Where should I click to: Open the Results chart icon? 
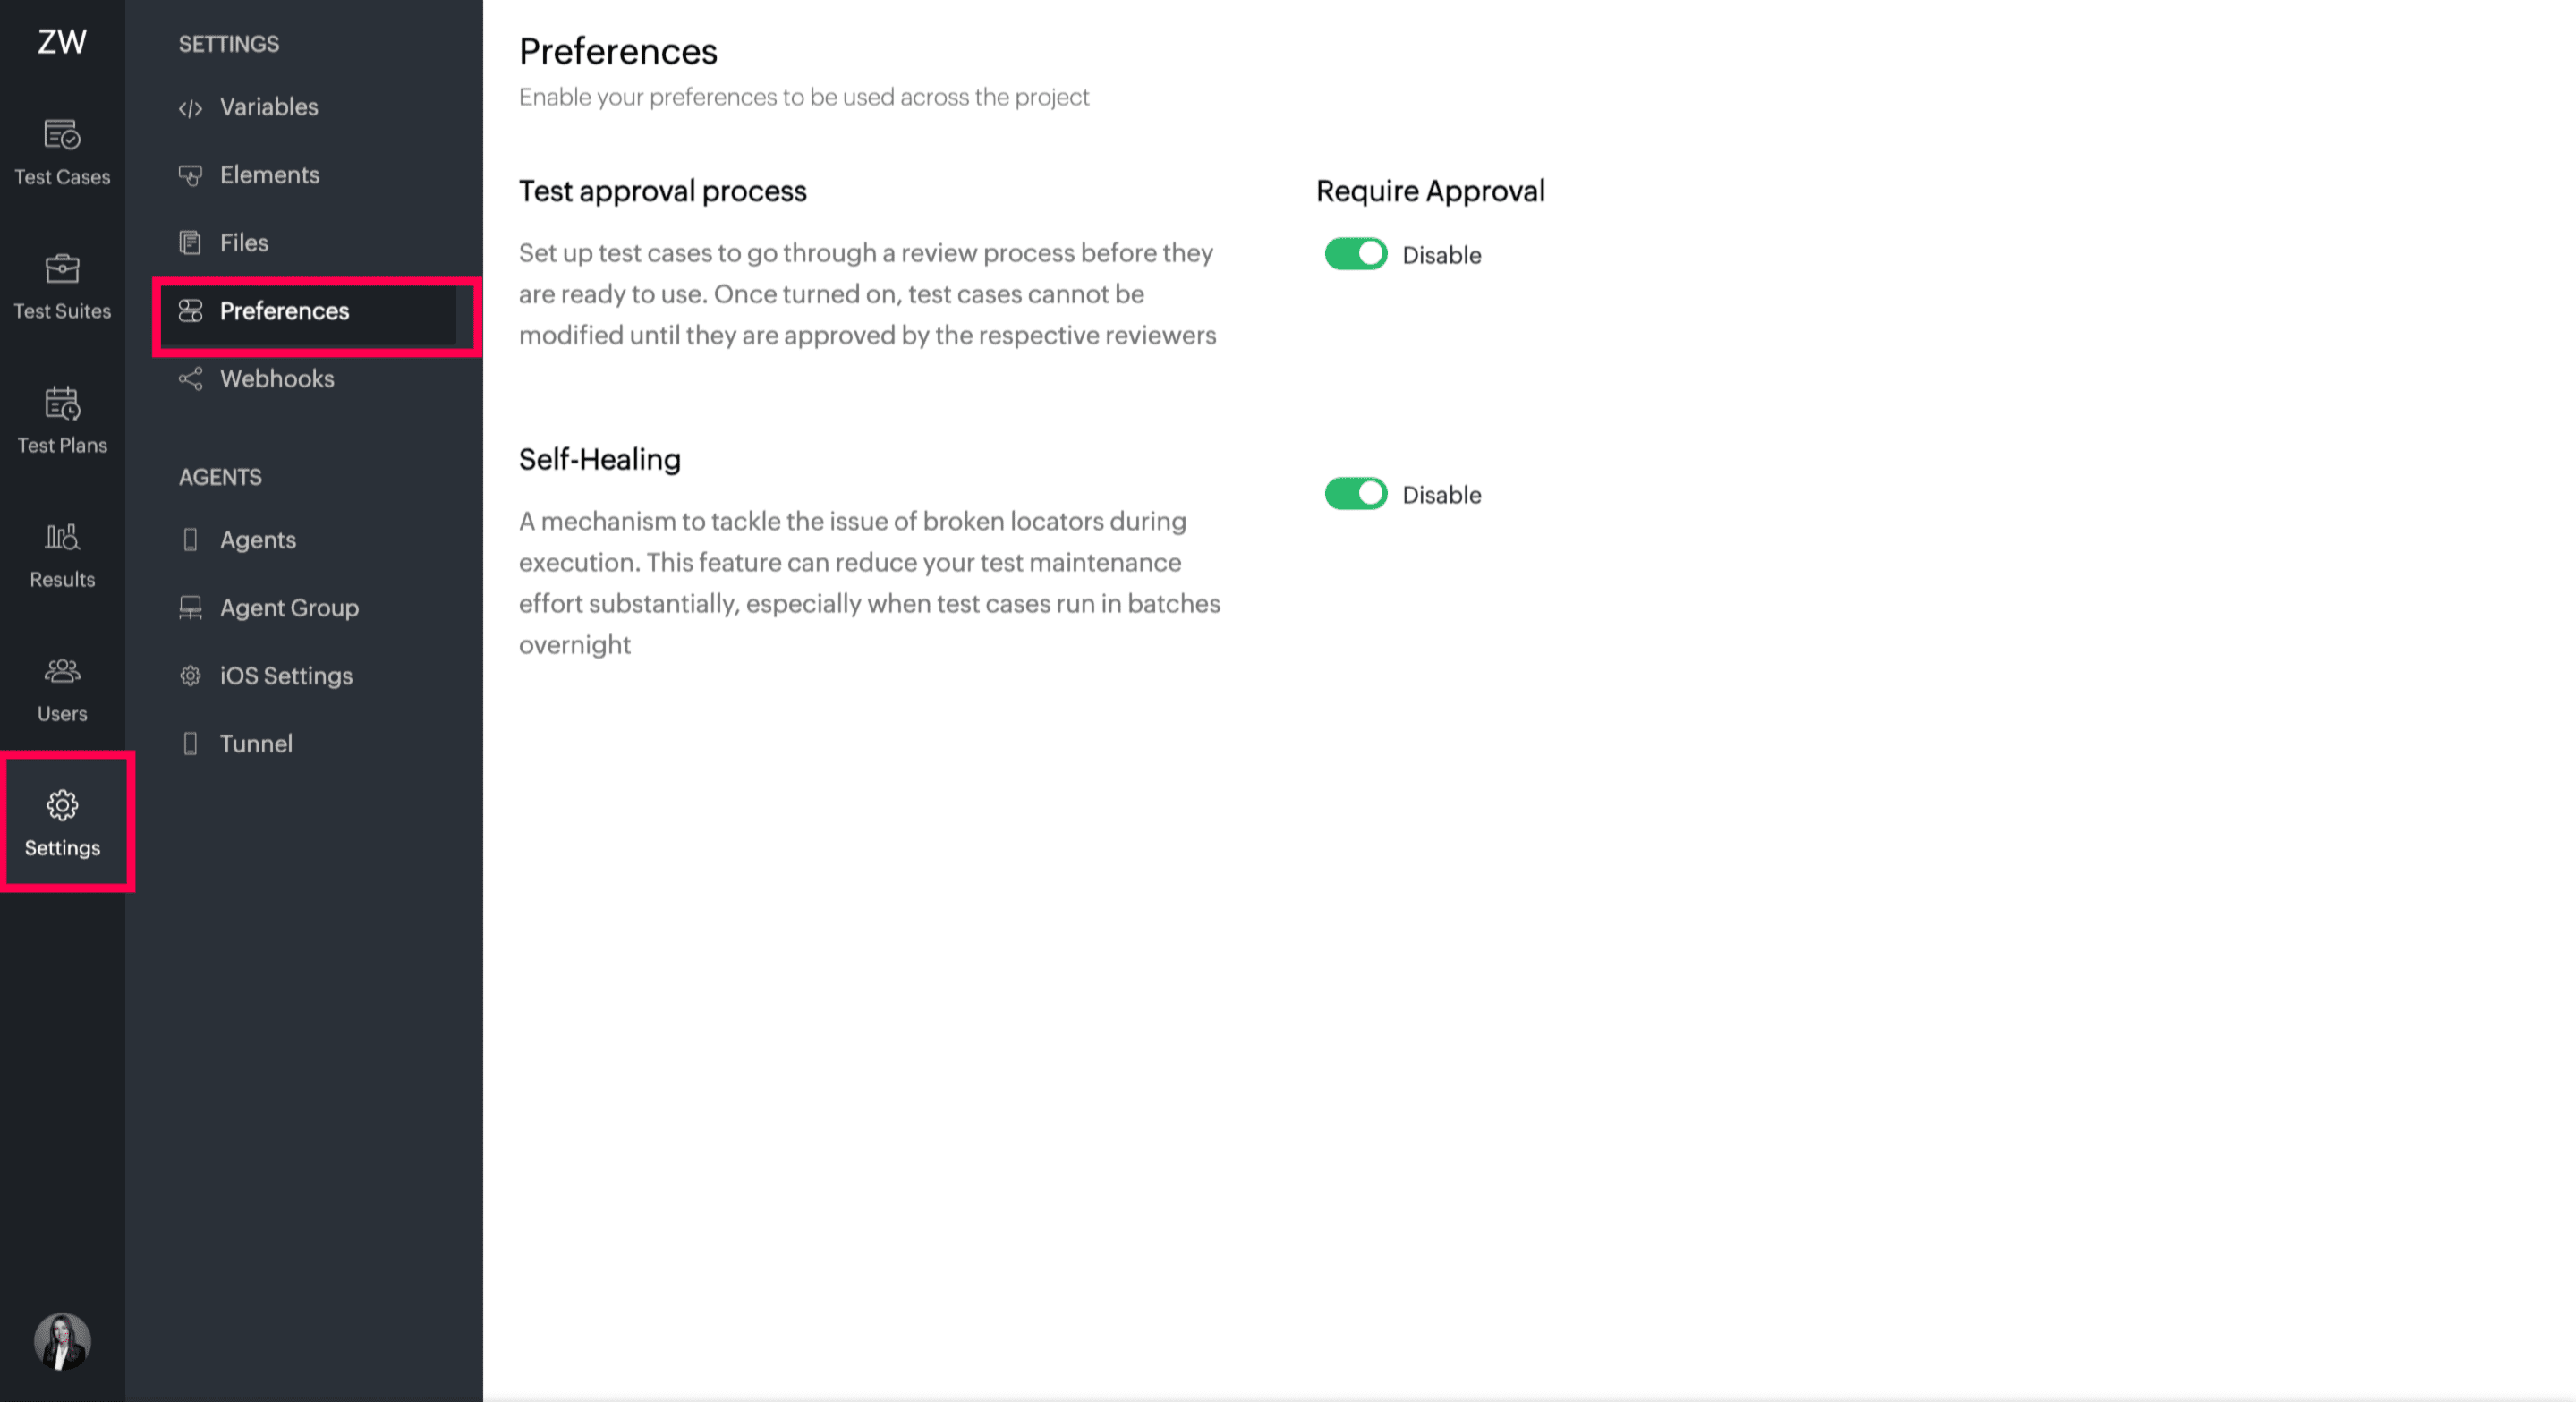[x=62, y=537]
